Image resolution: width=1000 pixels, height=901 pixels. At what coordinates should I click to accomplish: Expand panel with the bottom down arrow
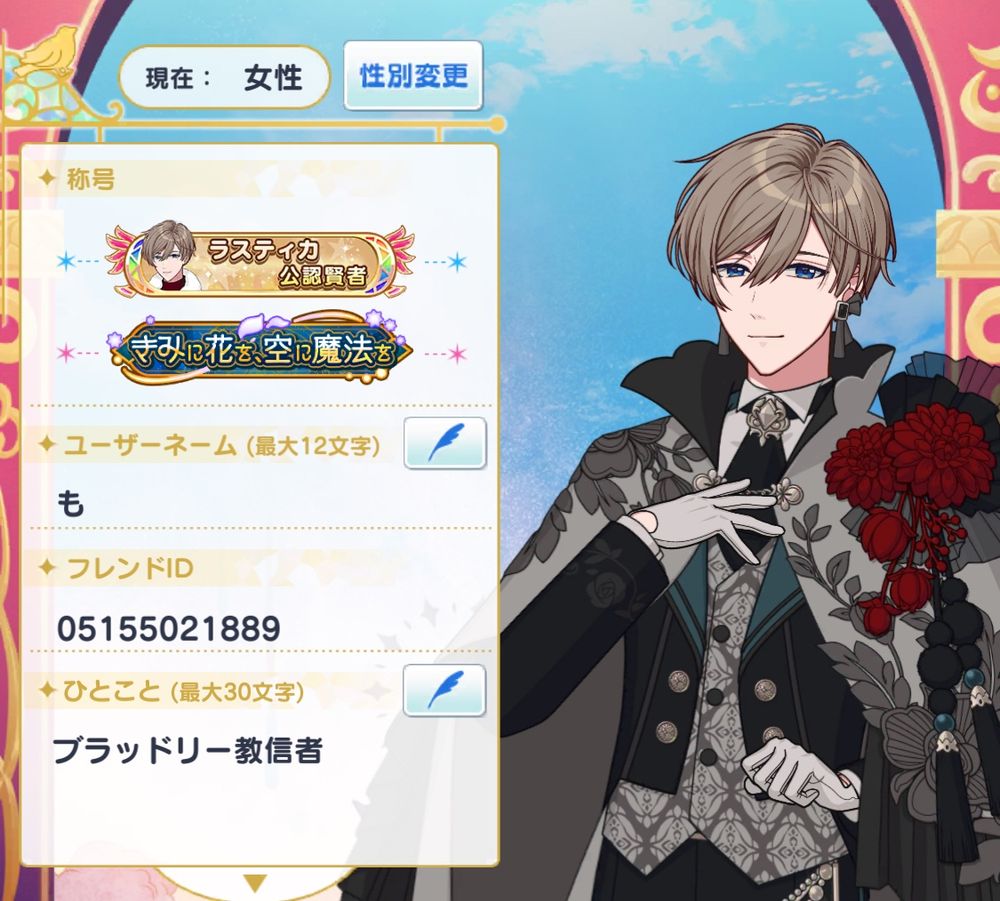pos(255,883)
